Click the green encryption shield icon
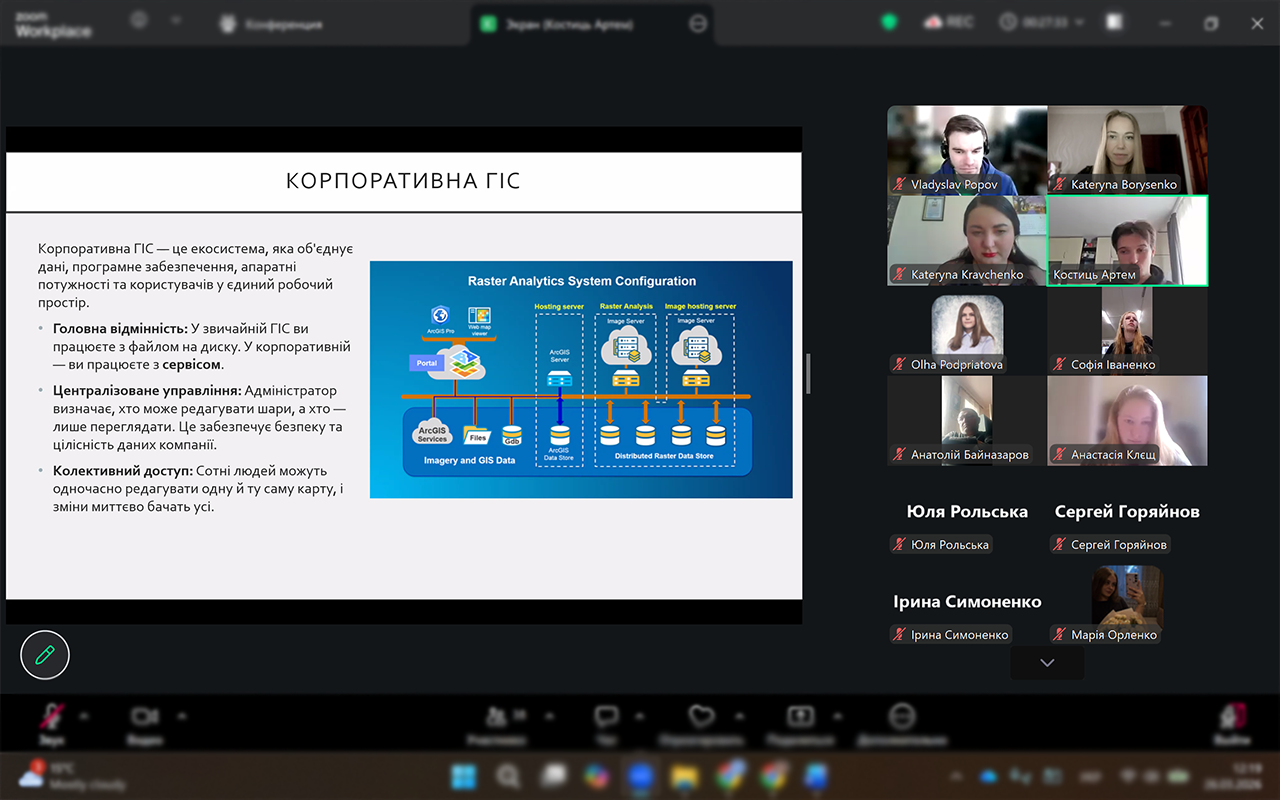 tap(887, 22)
